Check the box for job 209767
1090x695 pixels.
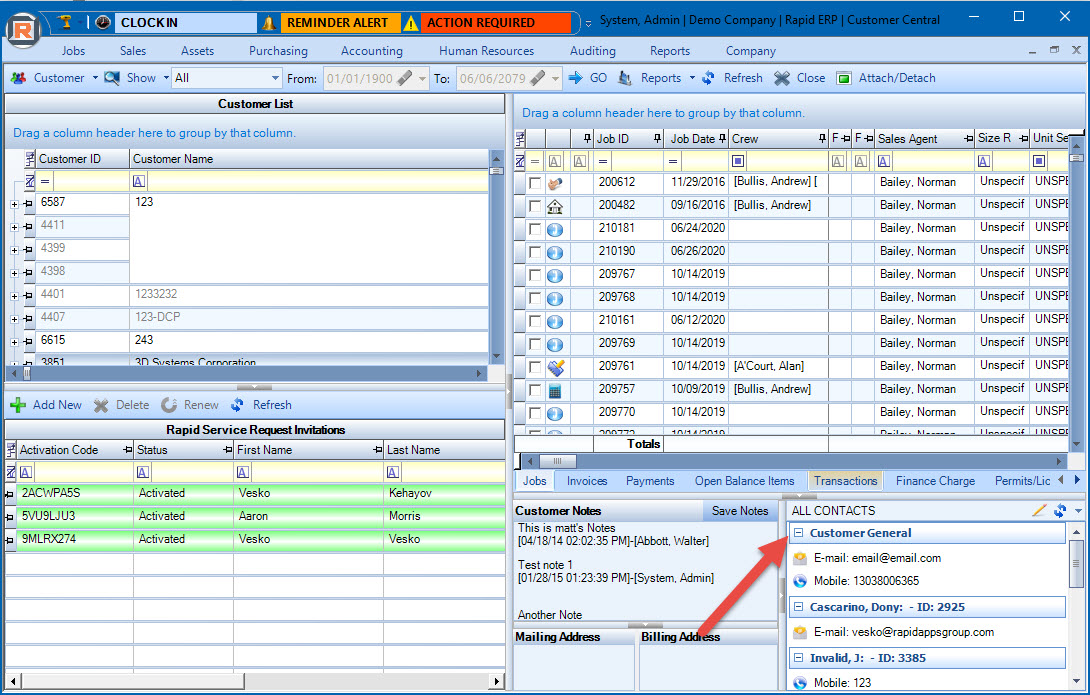(x=535, y=275)
